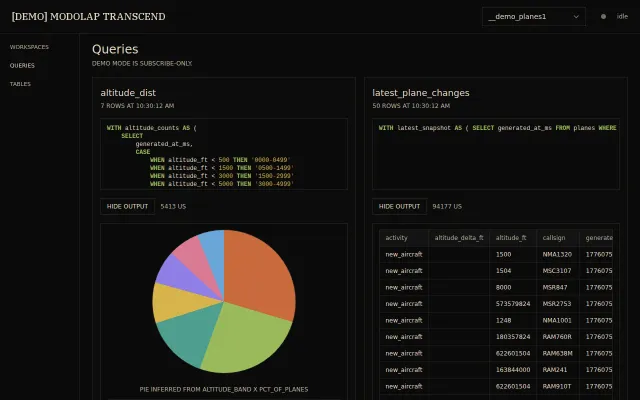640x400 pixels.
Task: Click callsign cell NMA1320
Action: pyautogui.click(x=557, y=254)
